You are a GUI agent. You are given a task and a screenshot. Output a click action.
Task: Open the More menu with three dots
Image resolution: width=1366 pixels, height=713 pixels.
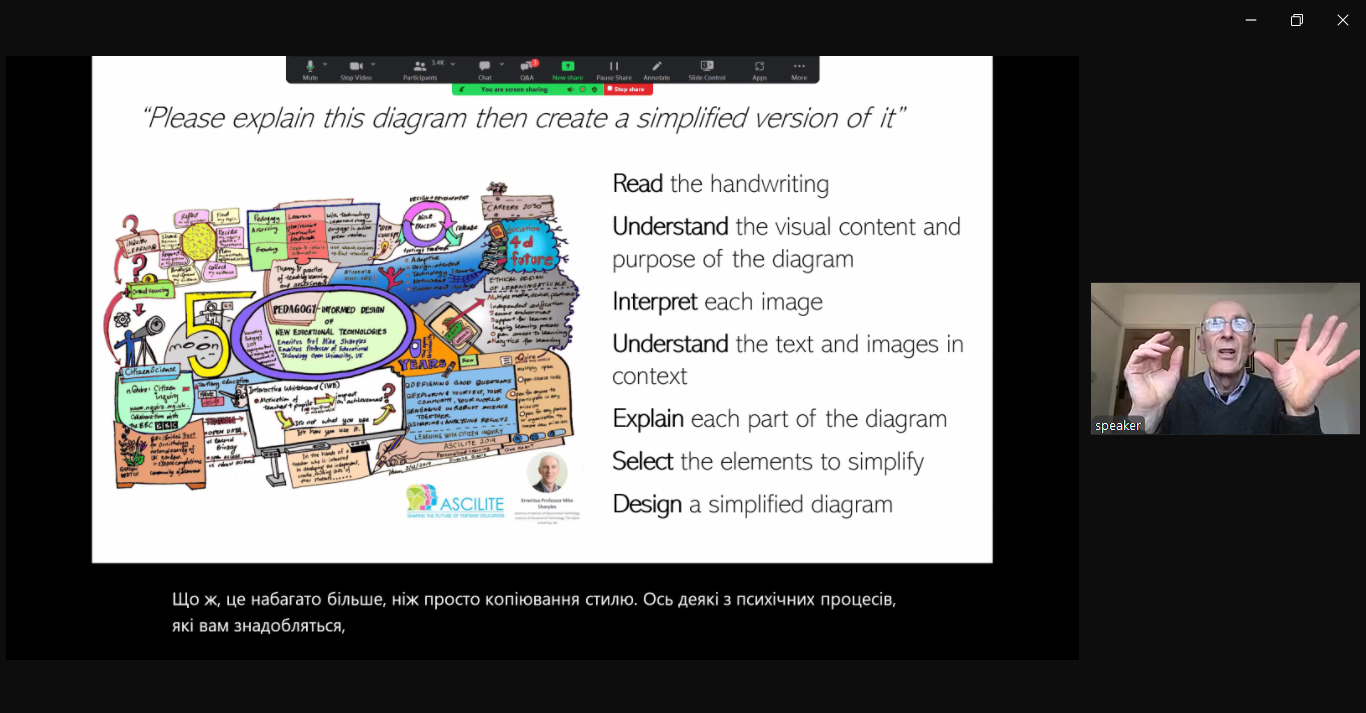(799, 67)
